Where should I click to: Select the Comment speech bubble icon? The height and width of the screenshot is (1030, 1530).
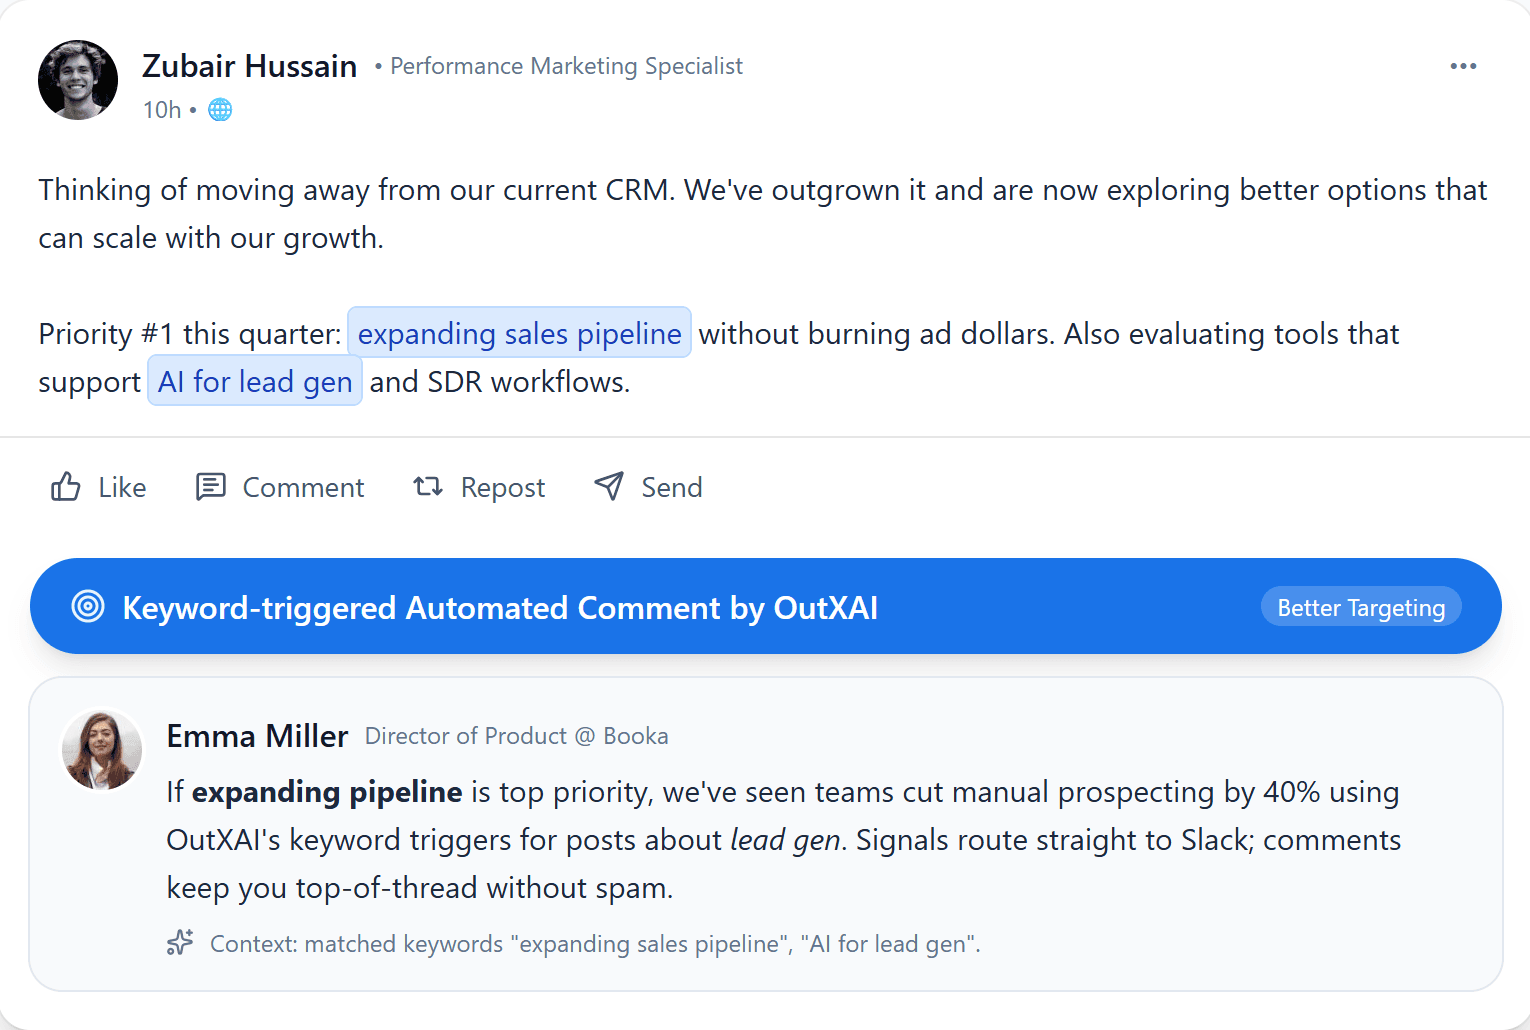pos(211,487)
